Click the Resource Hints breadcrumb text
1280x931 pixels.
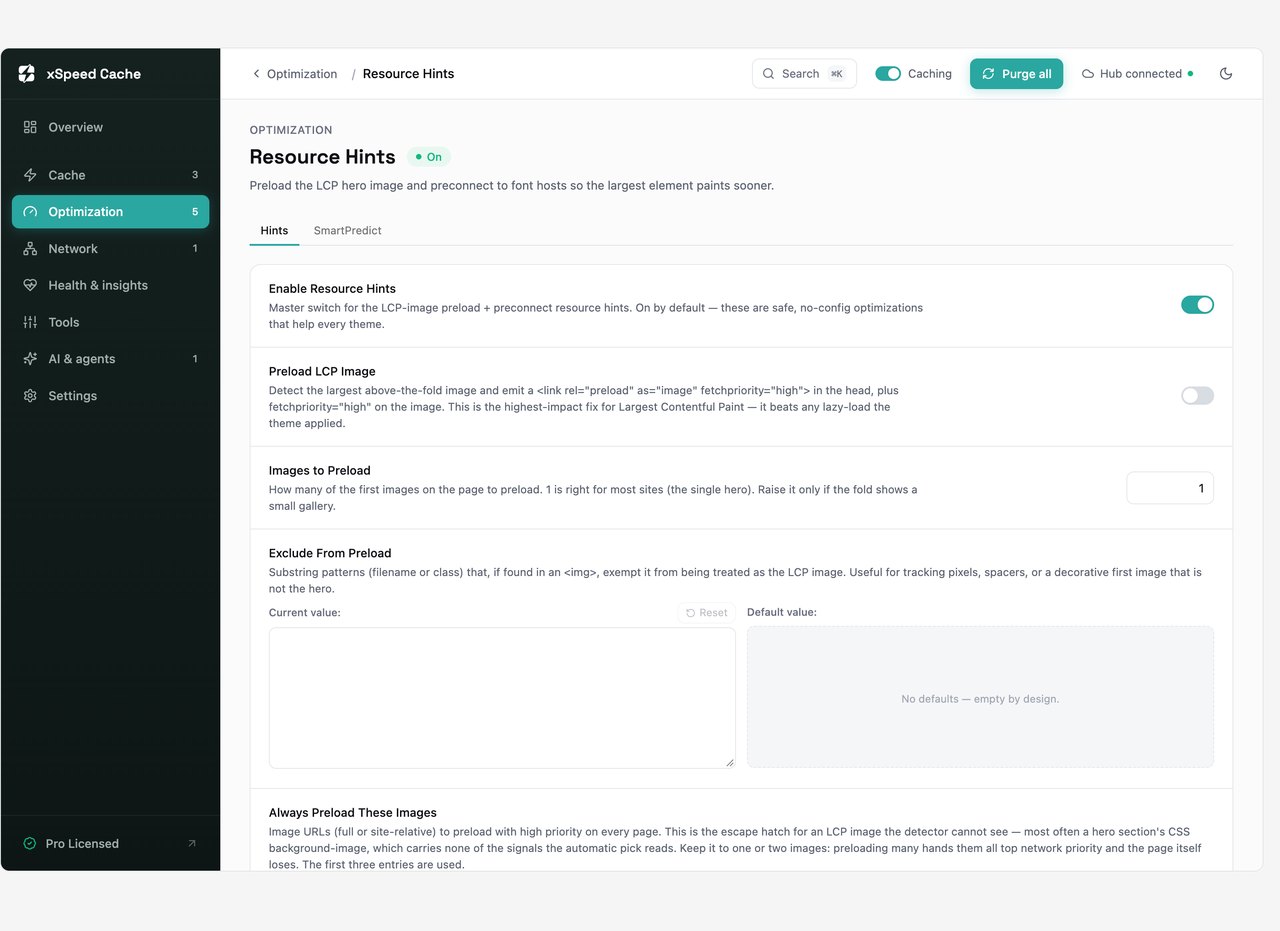408,74
